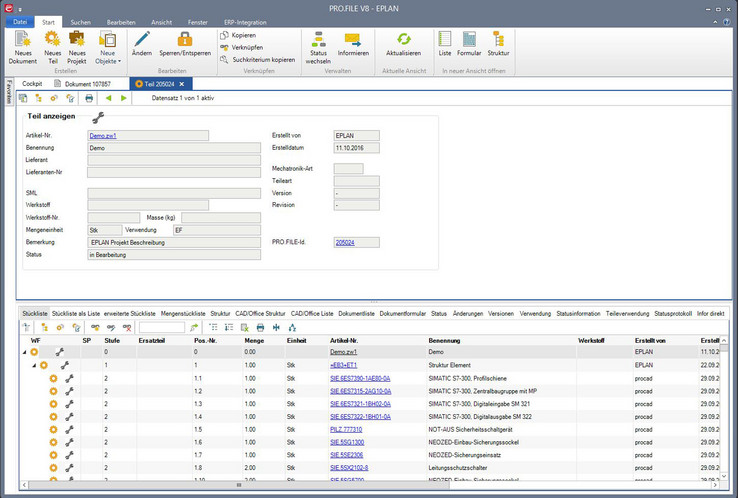Click the Informieren icon in ribbon
Image resolution: width=738 pixels, height=498 pixels.
[x=353, y=41]
